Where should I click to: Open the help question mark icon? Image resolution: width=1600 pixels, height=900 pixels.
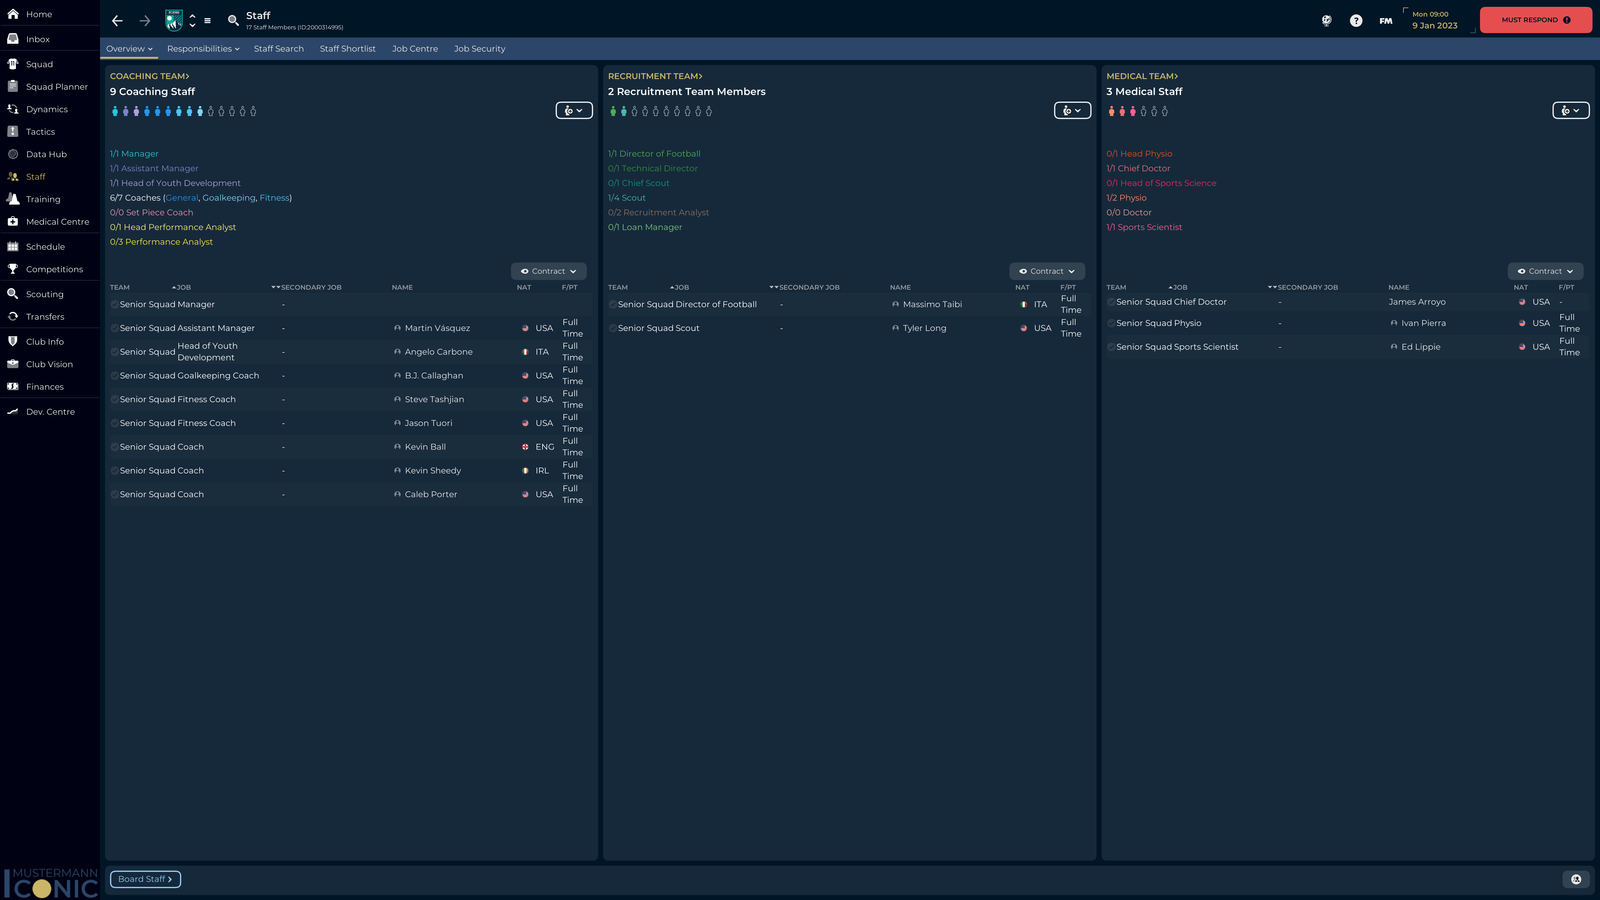tap(1356, 20)
